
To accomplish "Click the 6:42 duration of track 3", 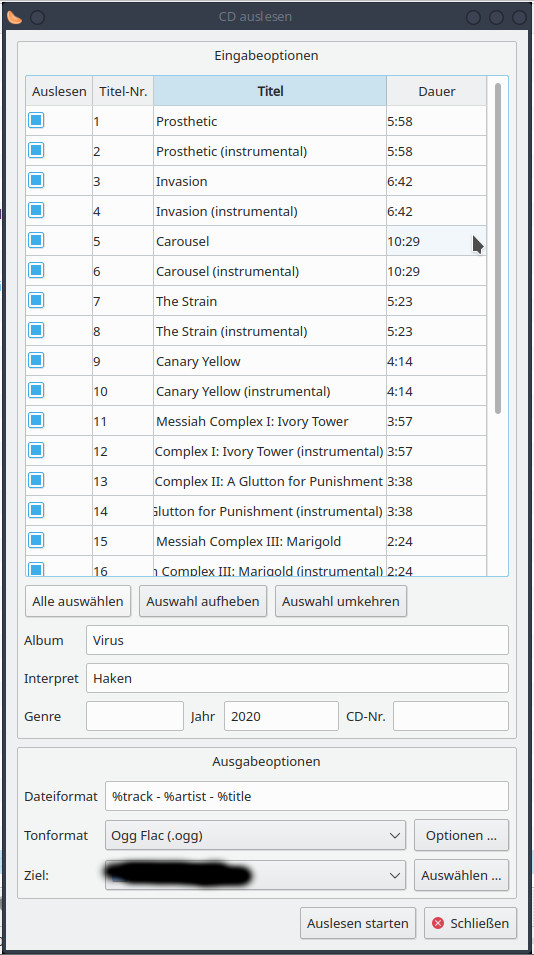I will pos(437,181).
